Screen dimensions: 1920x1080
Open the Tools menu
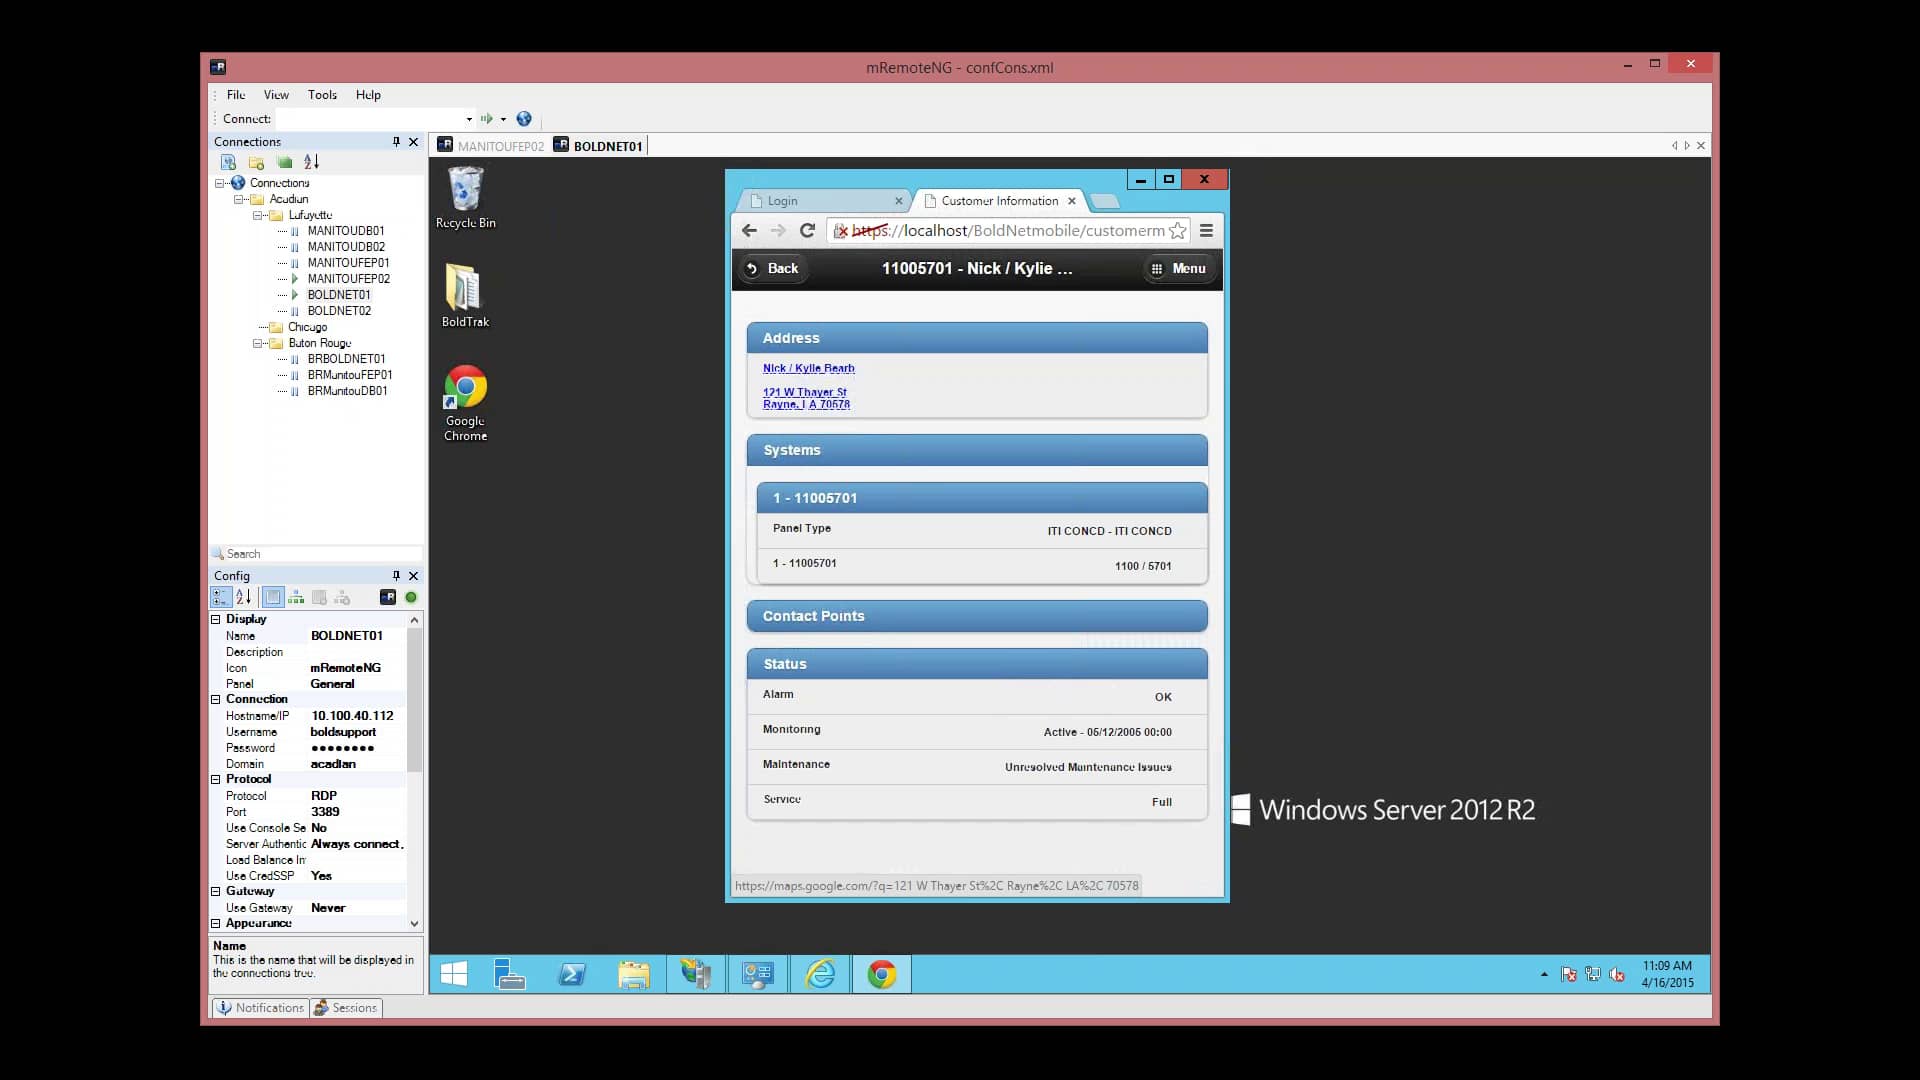pos(322,94)
